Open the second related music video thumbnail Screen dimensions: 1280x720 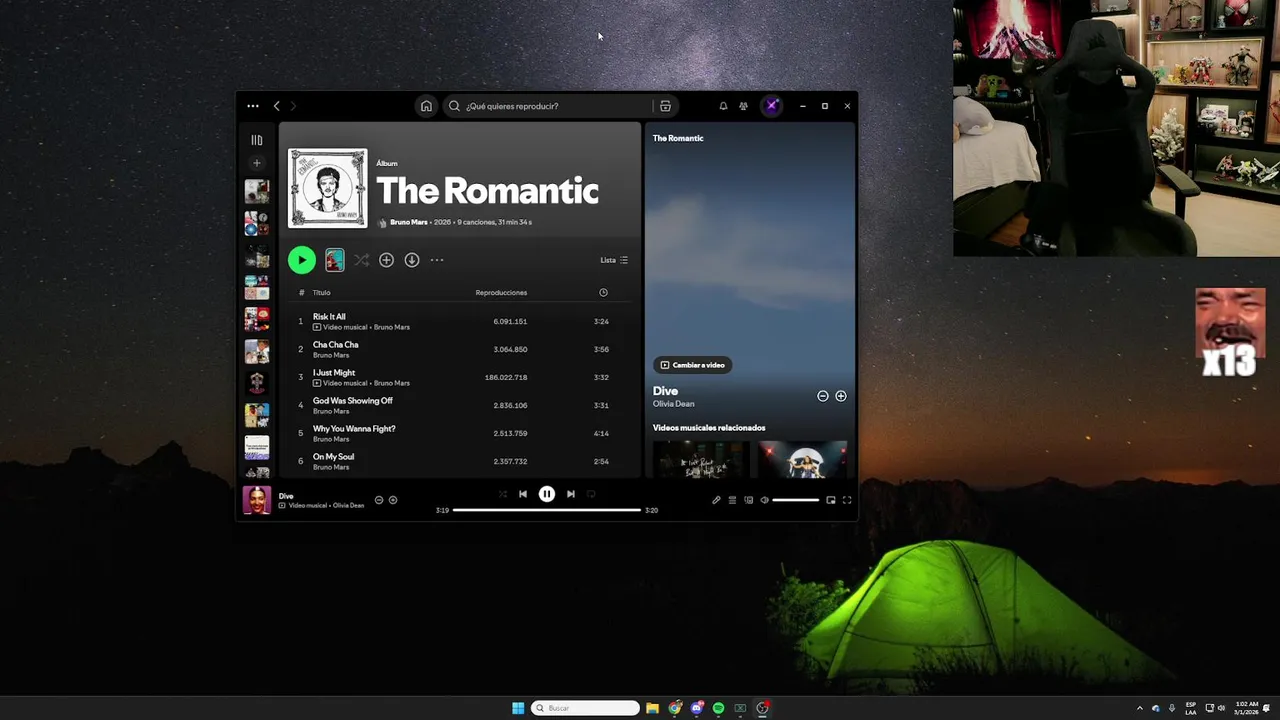802,459
